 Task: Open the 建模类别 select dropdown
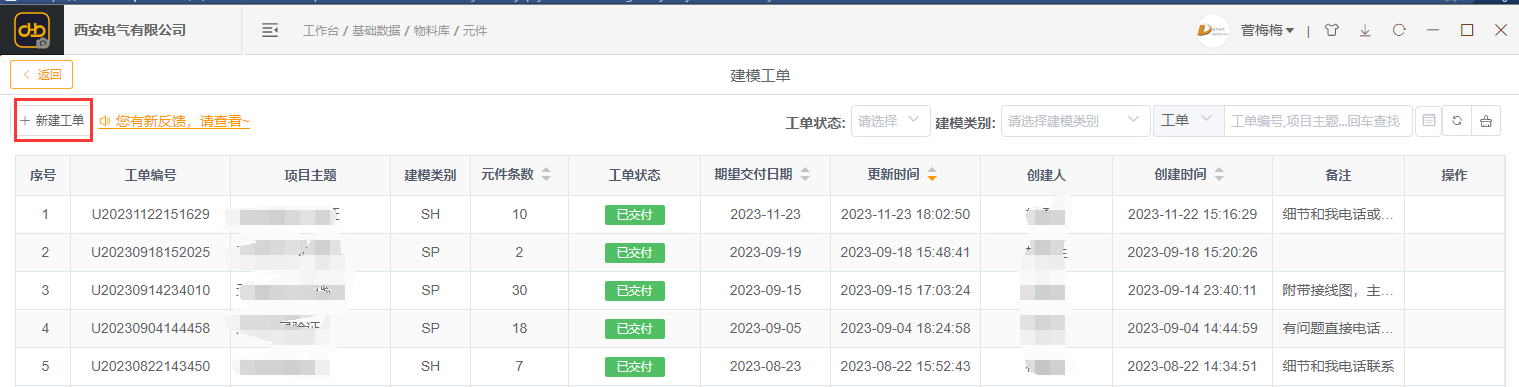point(1075,121)
